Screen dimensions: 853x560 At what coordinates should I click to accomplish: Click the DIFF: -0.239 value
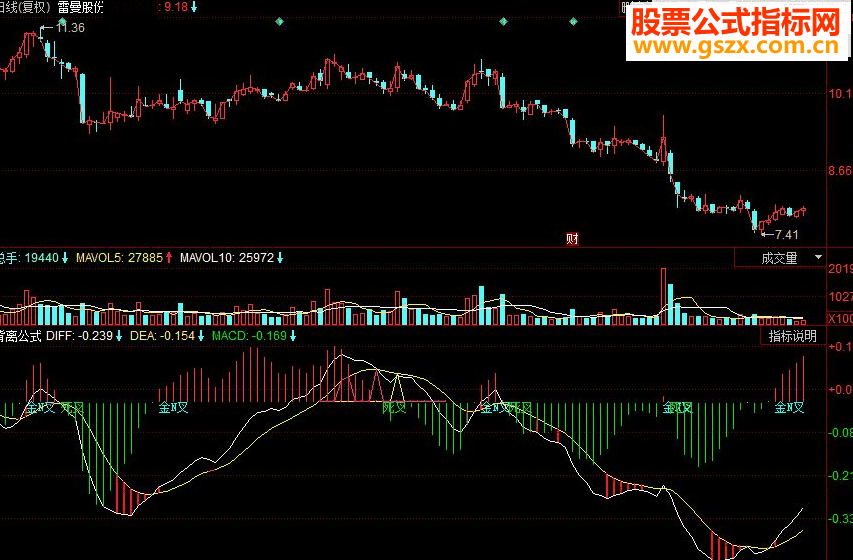pyautogui.click(x=79, y=335)
